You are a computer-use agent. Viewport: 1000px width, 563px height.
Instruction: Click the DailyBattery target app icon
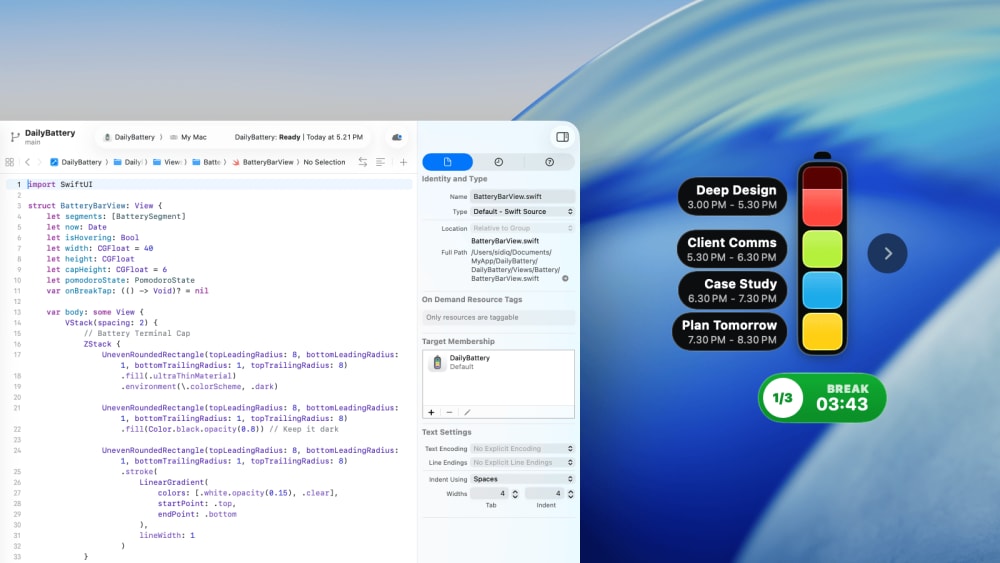tap(437, 362)
